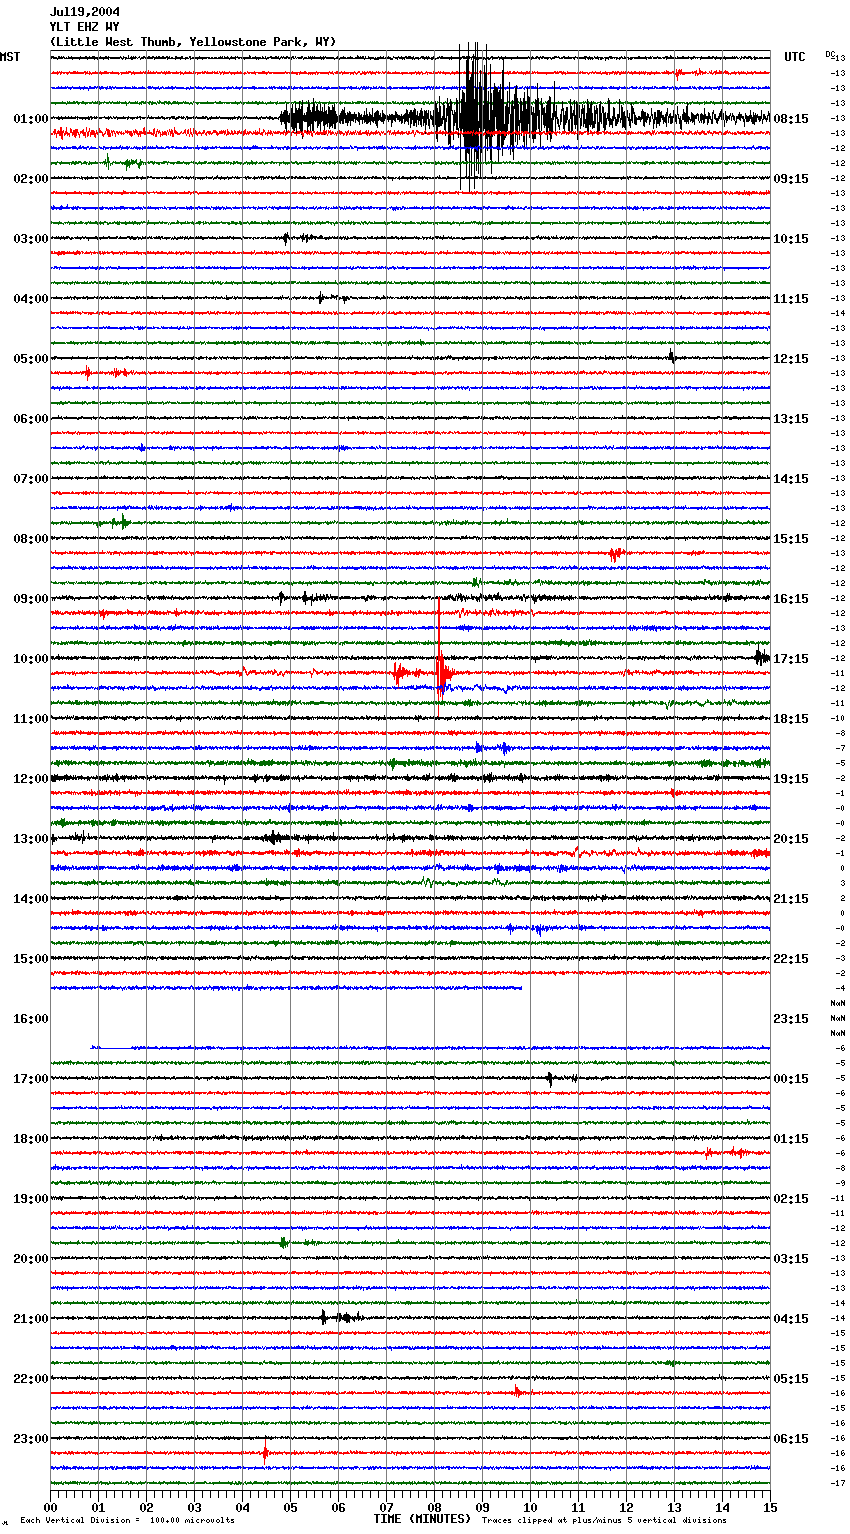The image size is (850, 1534).
Task: Select the 07:00 MST time label
Action: [x=31, y=479]
